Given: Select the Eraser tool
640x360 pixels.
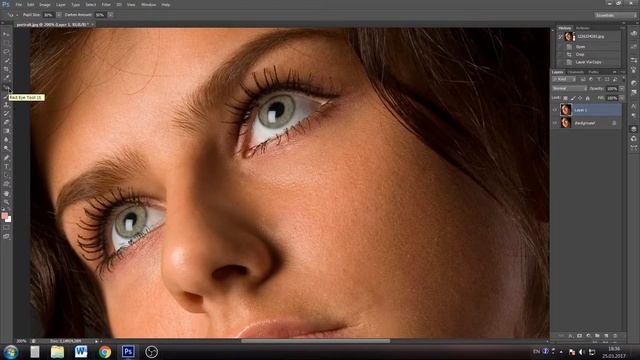Looking at the screenshot, I should tap(6, 122).
